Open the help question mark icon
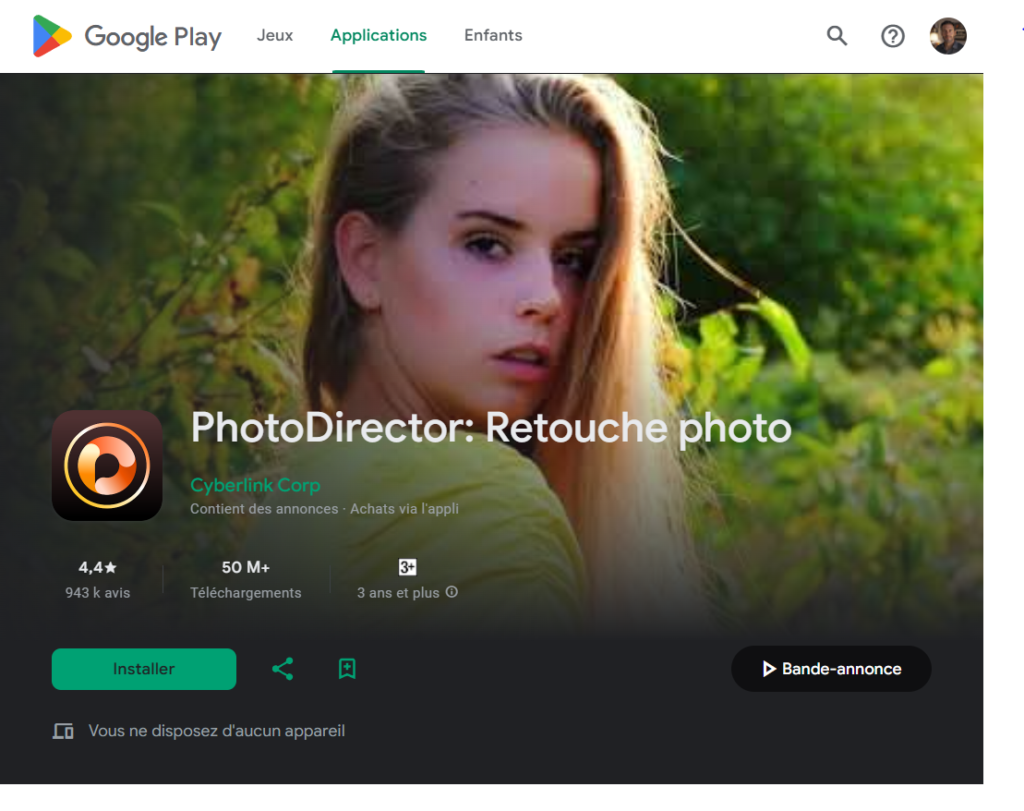 click(892, 36)
